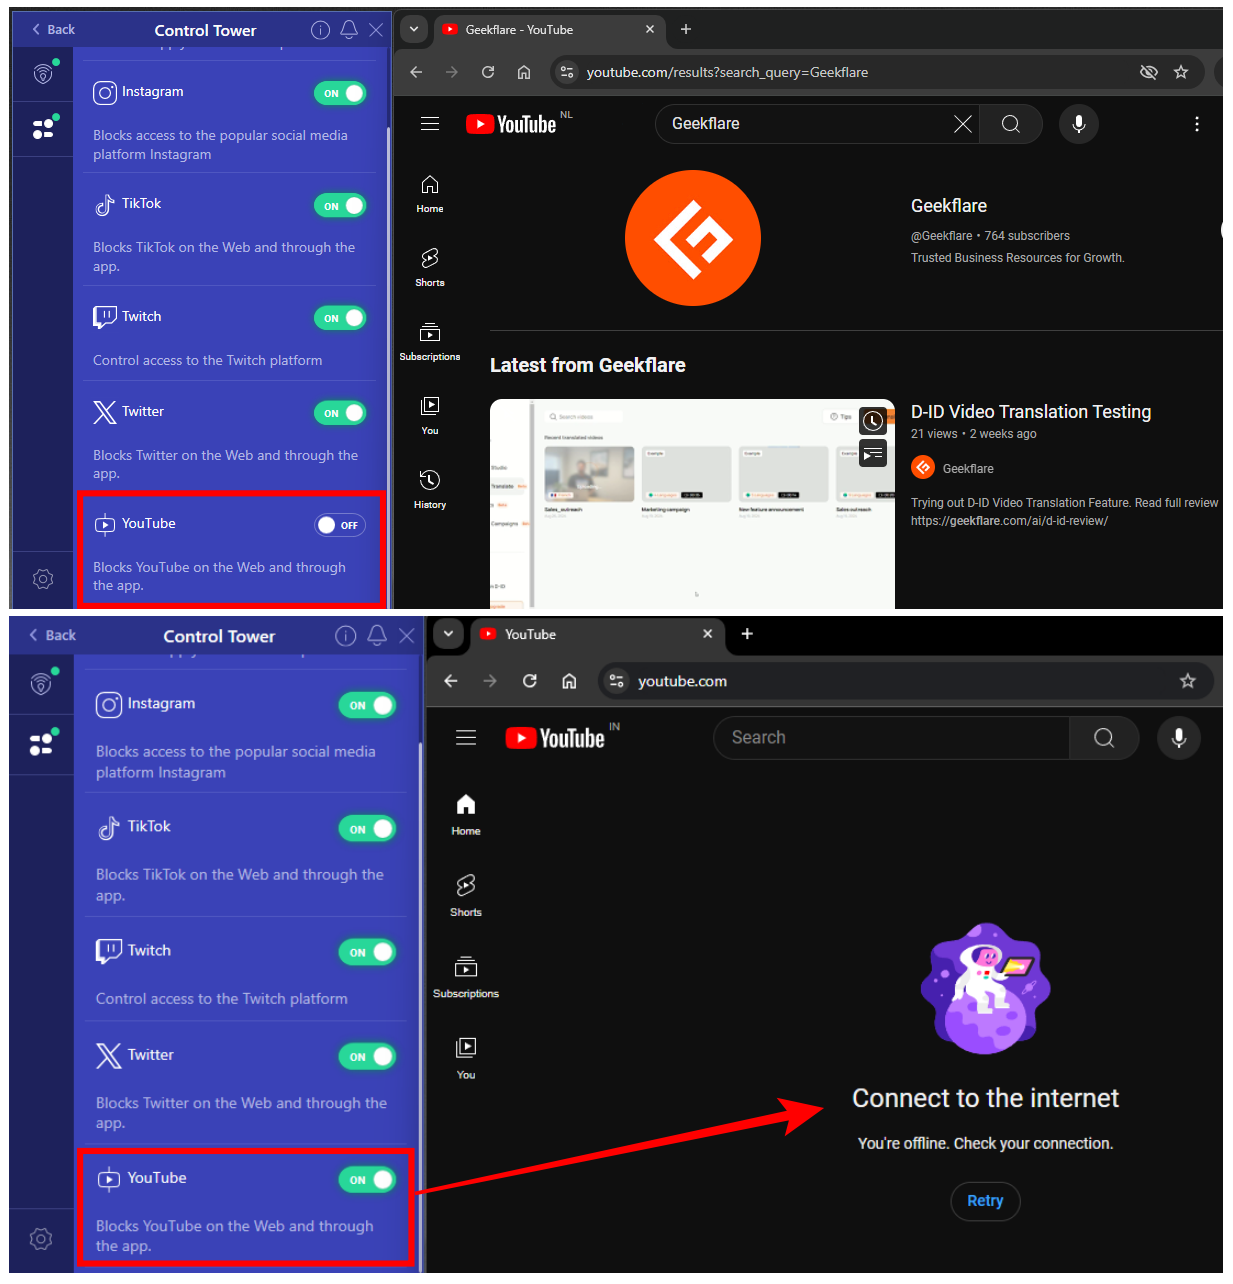The width and height of the screenshot is (1233, 1284).
Task: Click the YouTube logo marked NL
Action: click(511, 124)
